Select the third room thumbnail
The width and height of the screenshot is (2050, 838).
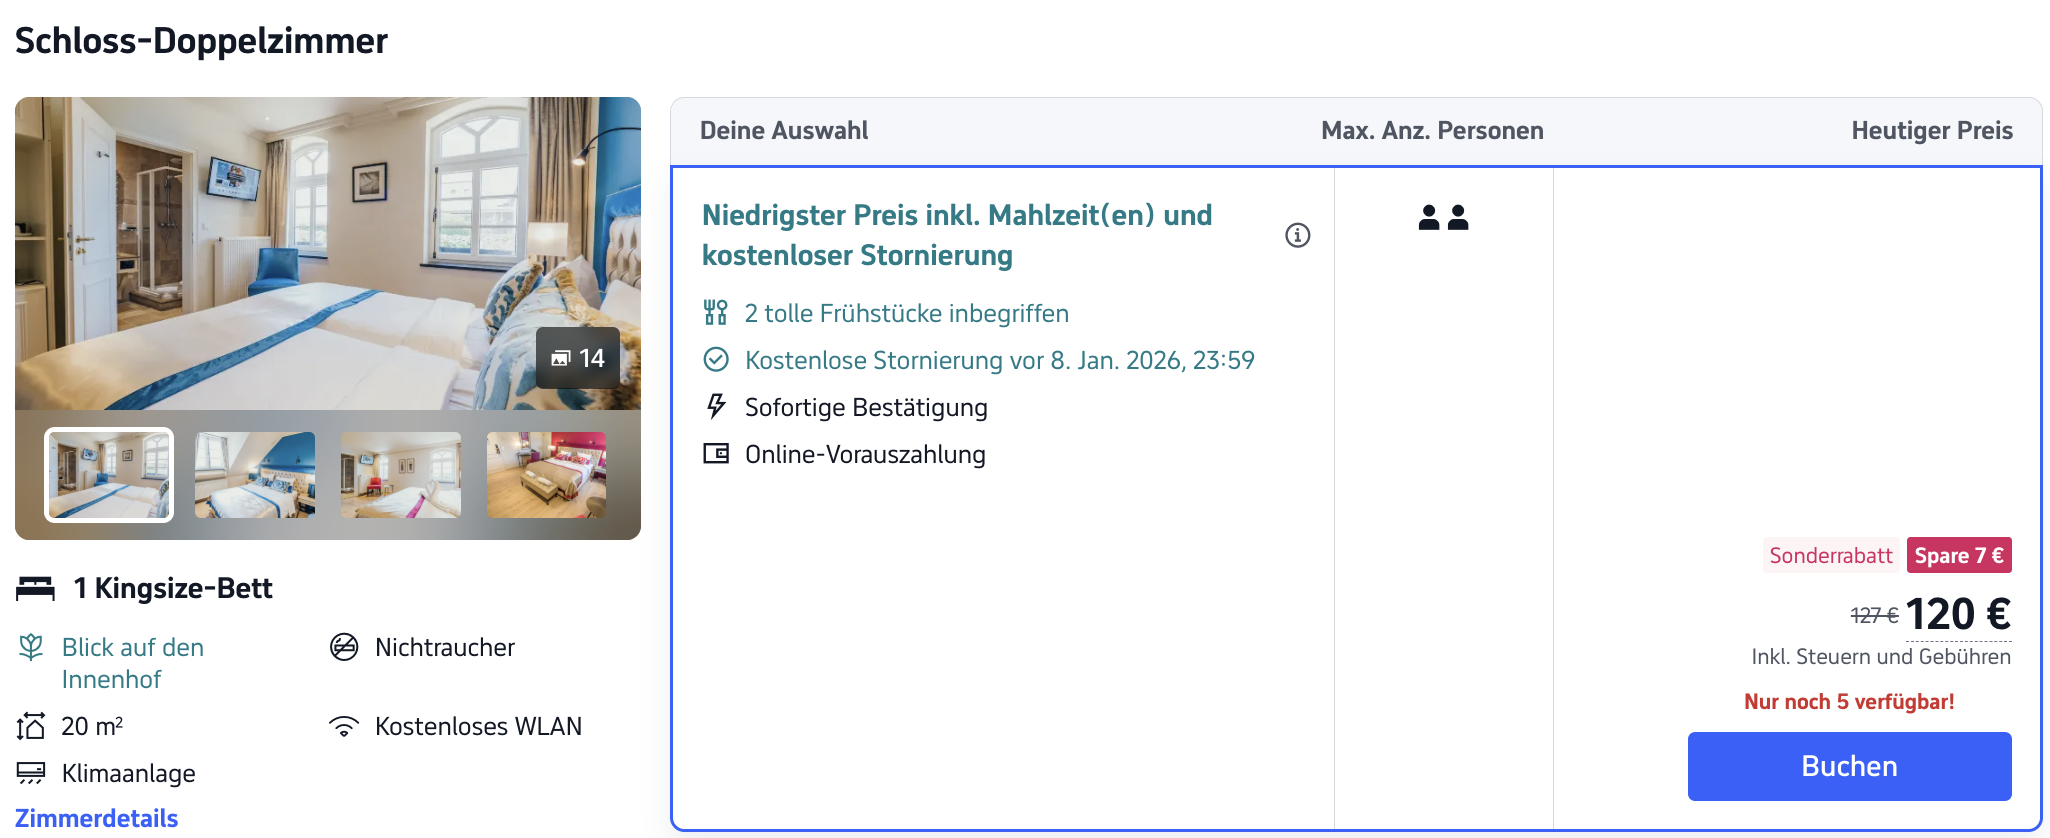click(x=401, y=475)
